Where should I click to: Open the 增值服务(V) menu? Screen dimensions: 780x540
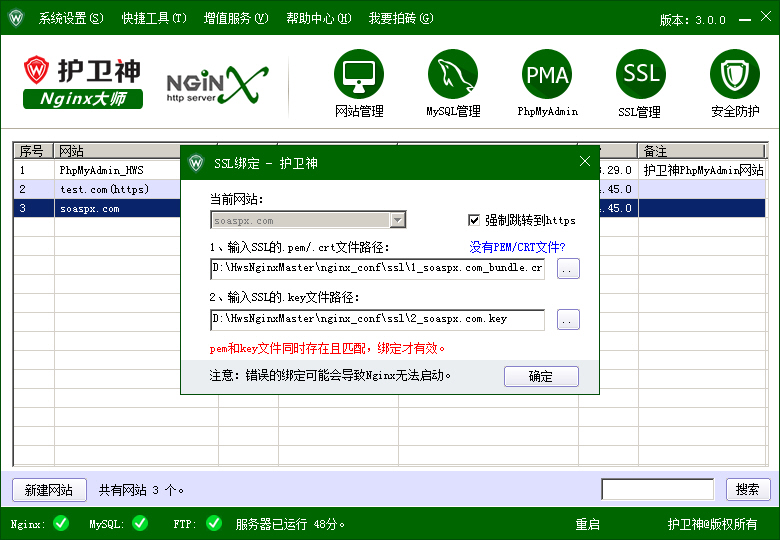coord(236,18)
